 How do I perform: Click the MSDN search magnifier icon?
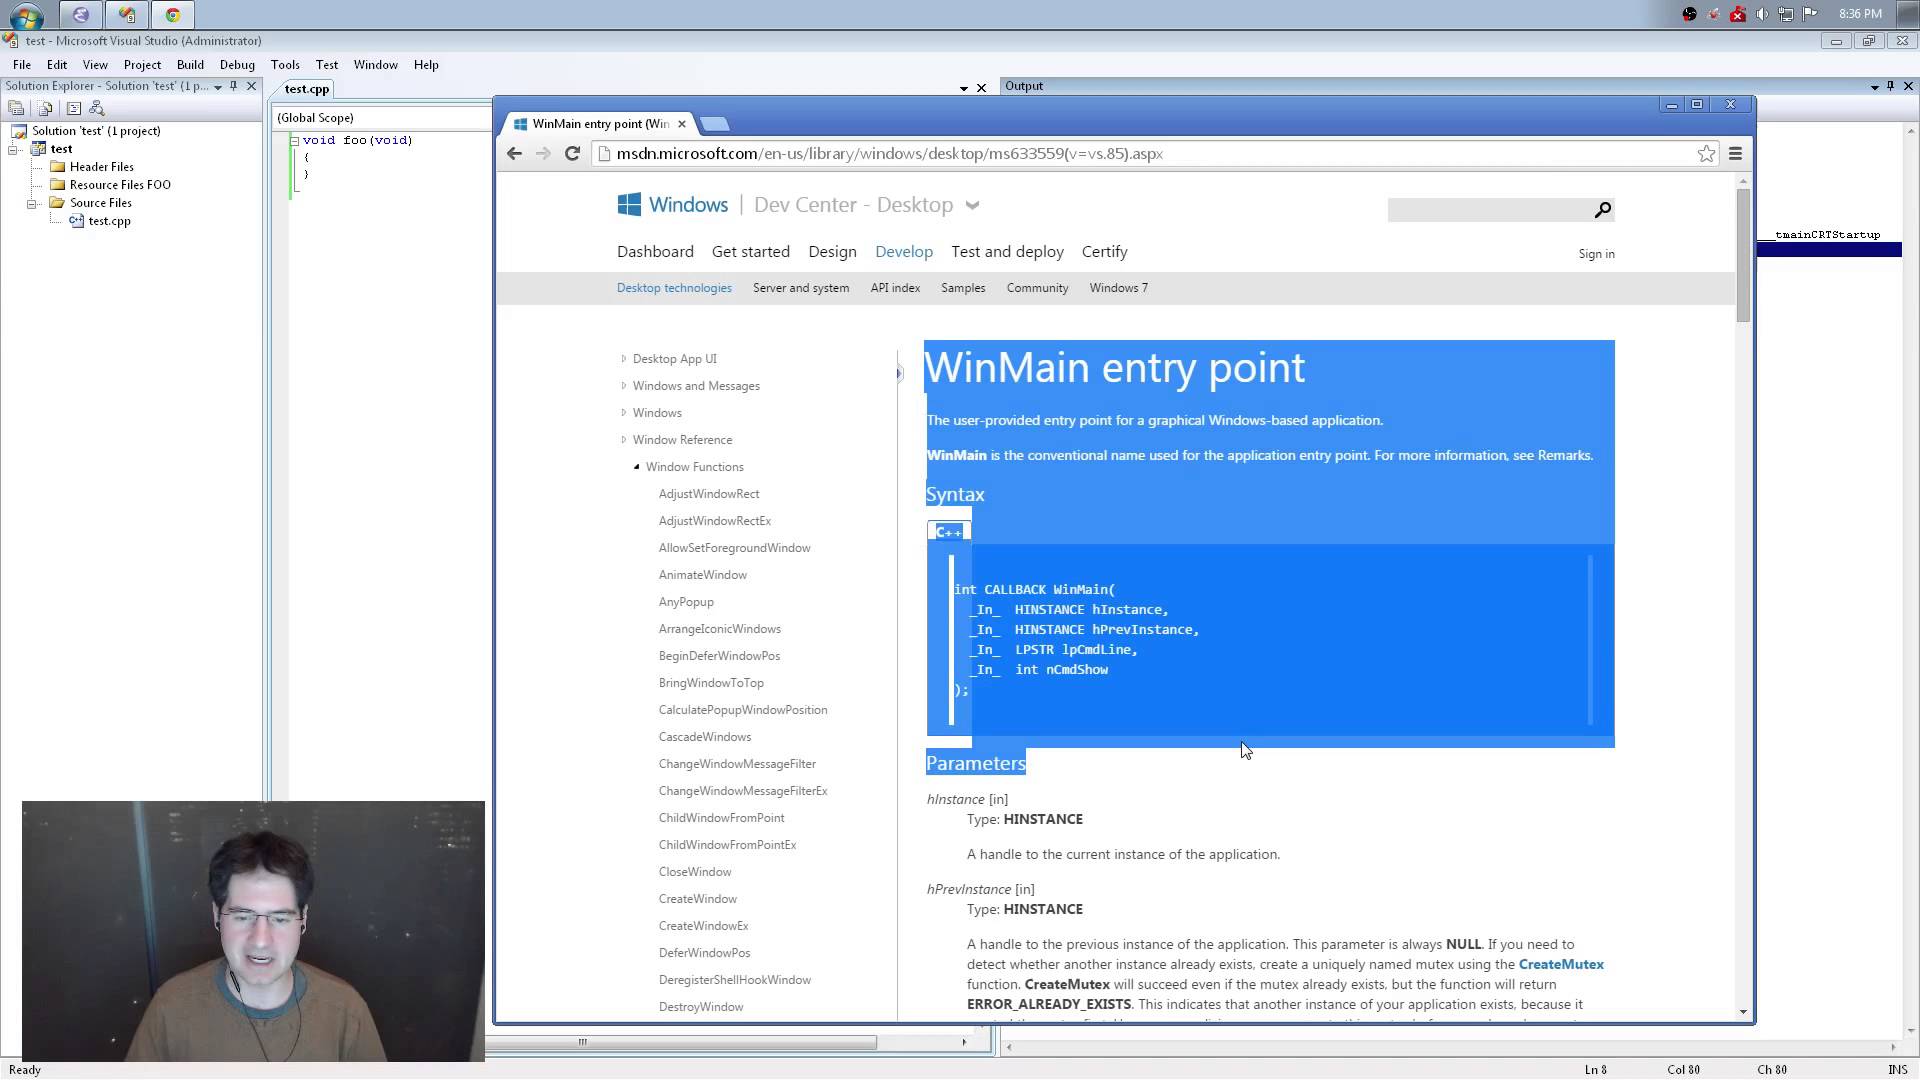click(x=1602, y=210)
